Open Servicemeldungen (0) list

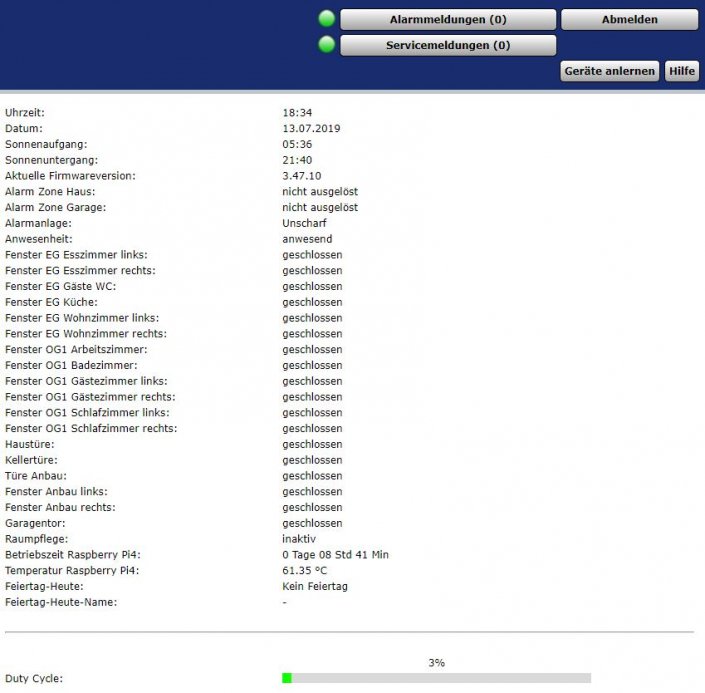(447, 45)
